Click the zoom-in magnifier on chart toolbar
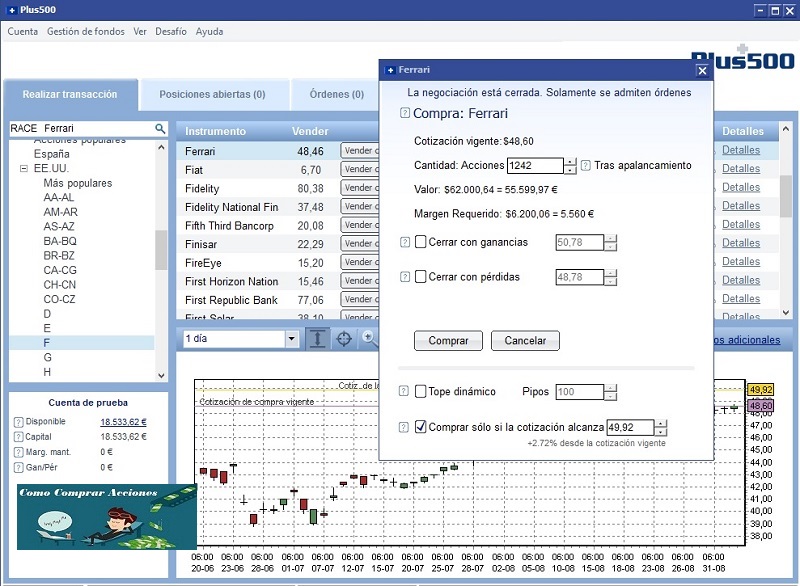 click(369, 338)
